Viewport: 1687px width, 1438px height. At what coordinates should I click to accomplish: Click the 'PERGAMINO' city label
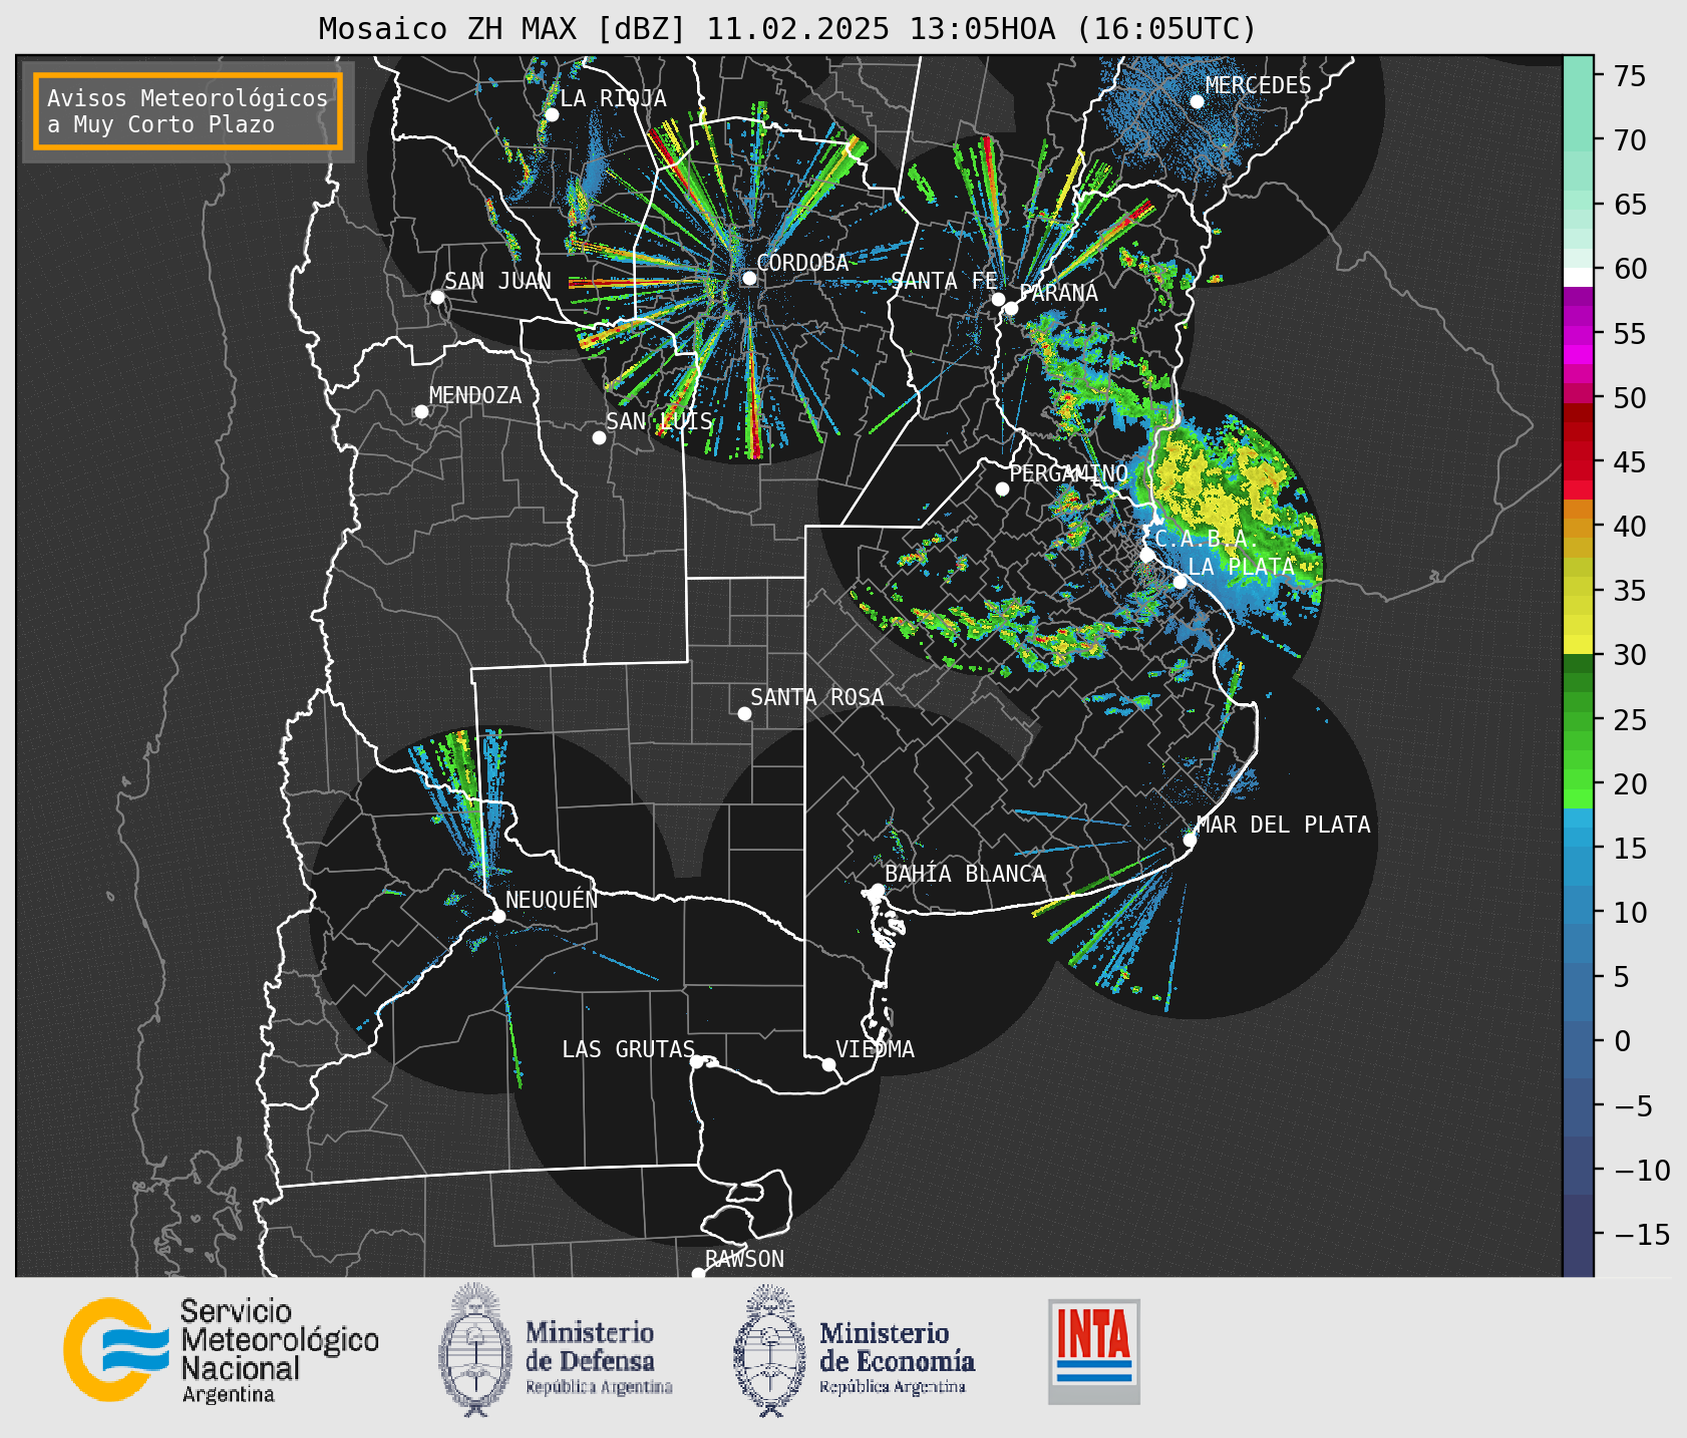point(1069,473)
